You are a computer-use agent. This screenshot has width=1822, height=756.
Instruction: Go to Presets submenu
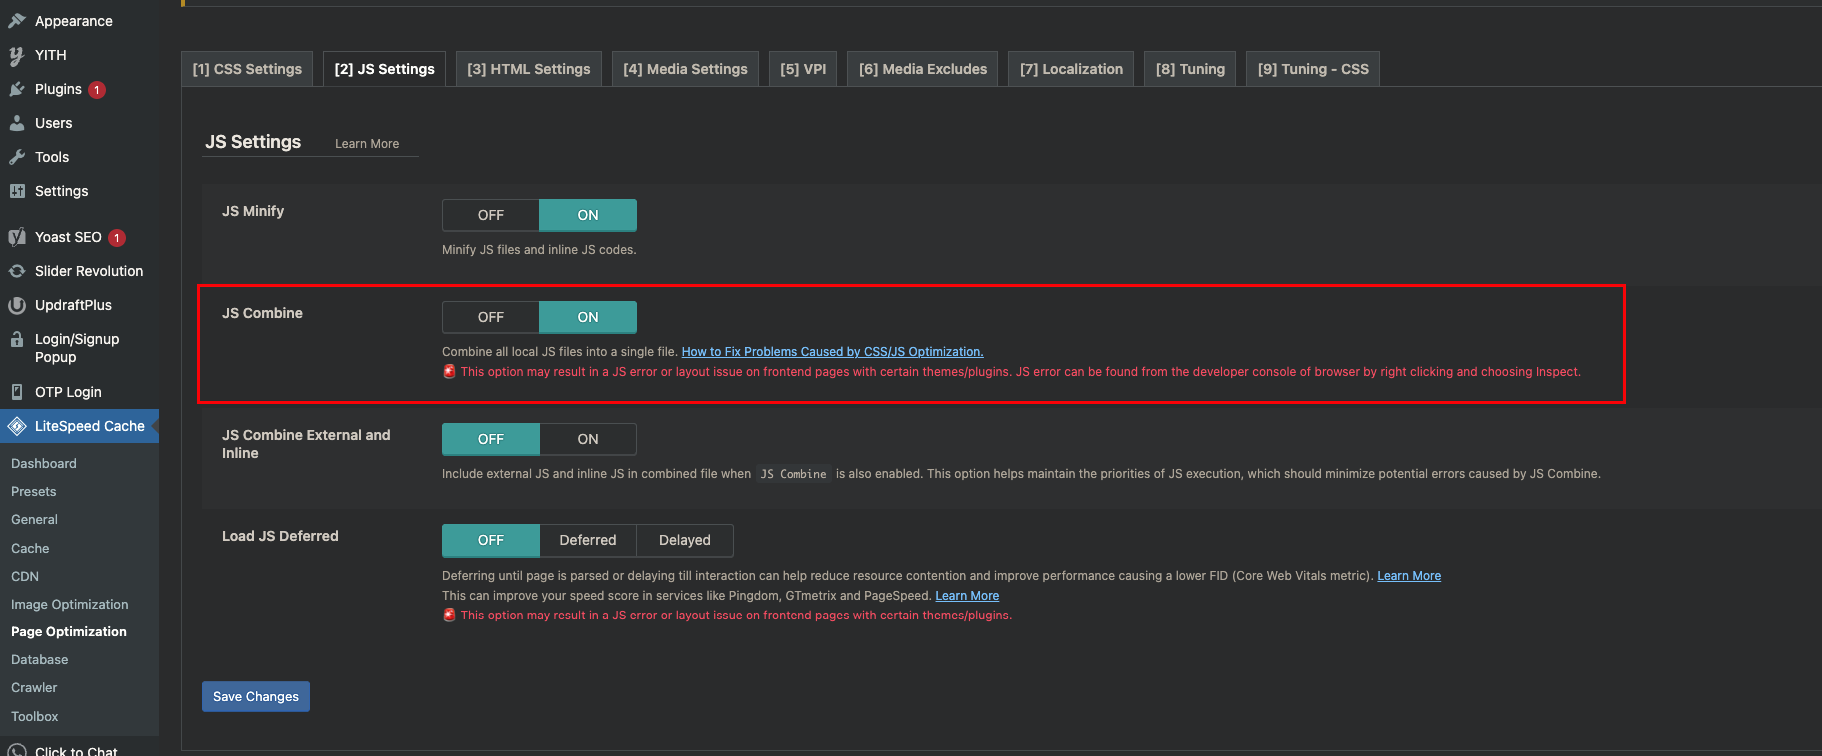pyautogui.click(x=34, y=491)
